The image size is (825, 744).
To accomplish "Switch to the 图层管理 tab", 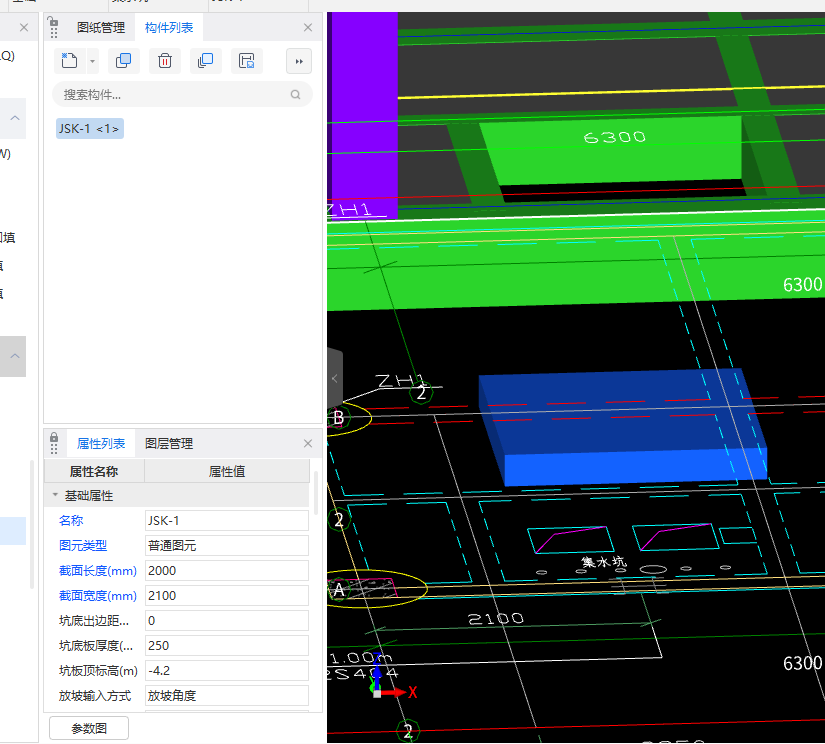I will tap(169, 444).
